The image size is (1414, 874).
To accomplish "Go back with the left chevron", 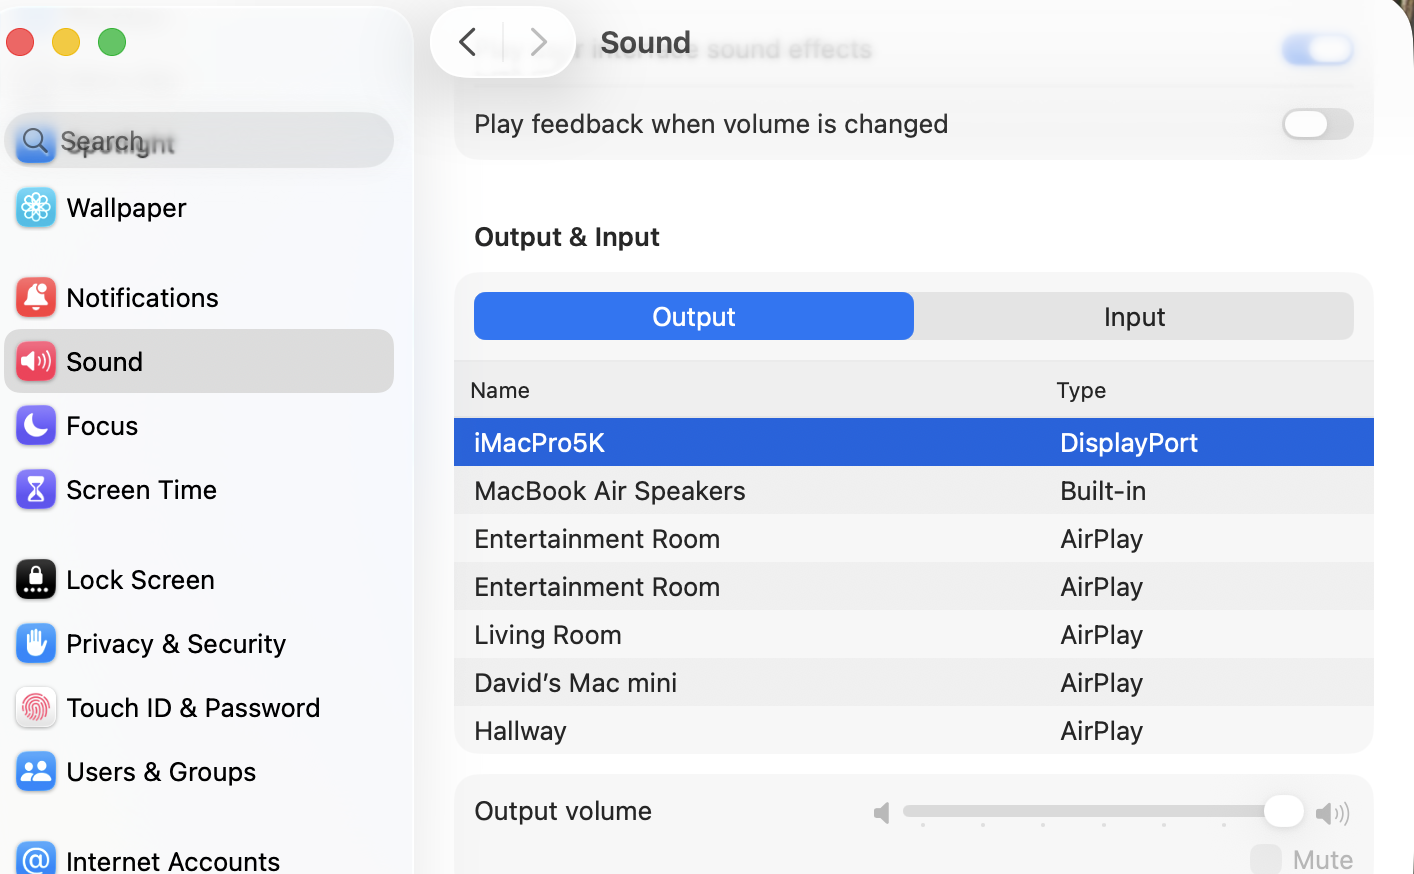I will click(x=467, y=42).
